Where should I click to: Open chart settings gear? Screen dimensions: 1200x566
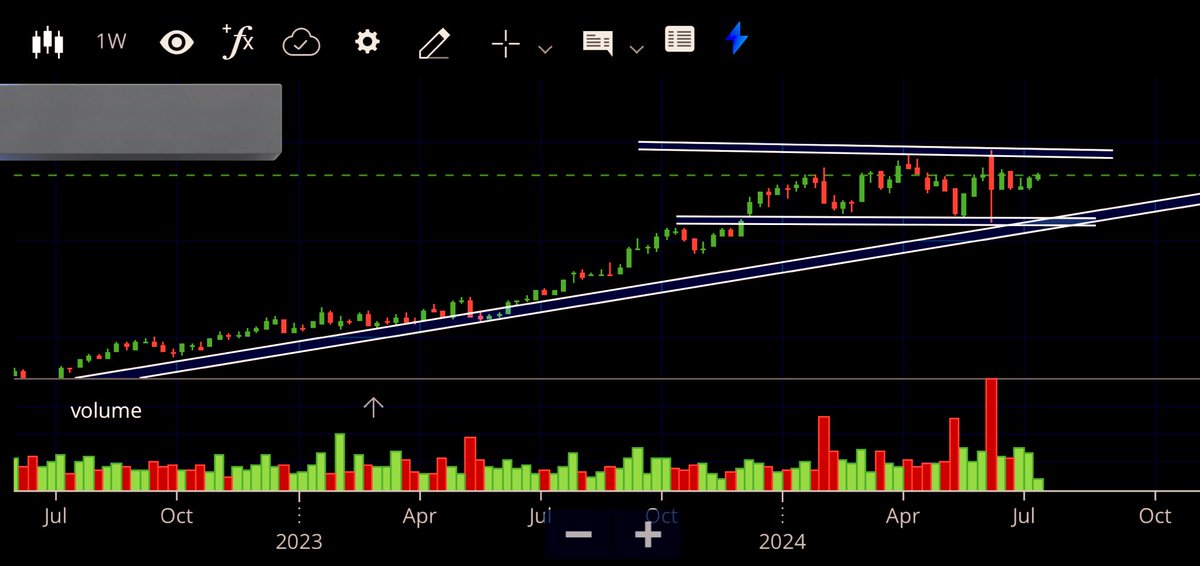click(368, 42)
